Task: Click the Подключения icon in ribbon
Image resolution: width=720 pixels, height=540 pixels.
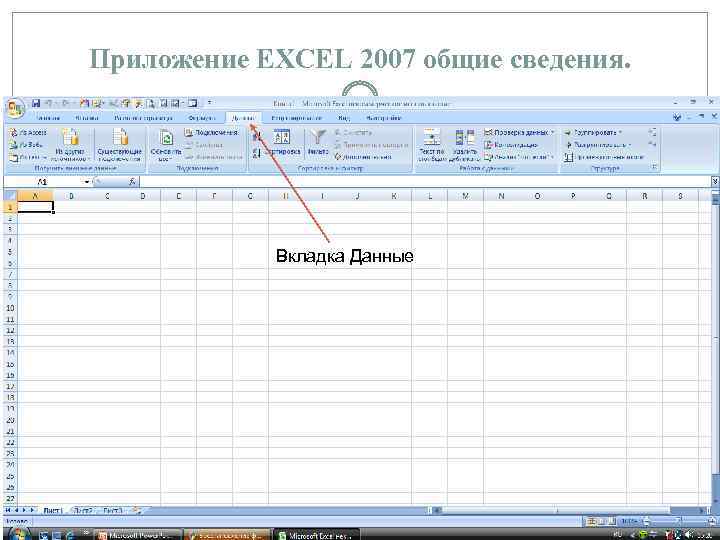Action: click(189, 133)
